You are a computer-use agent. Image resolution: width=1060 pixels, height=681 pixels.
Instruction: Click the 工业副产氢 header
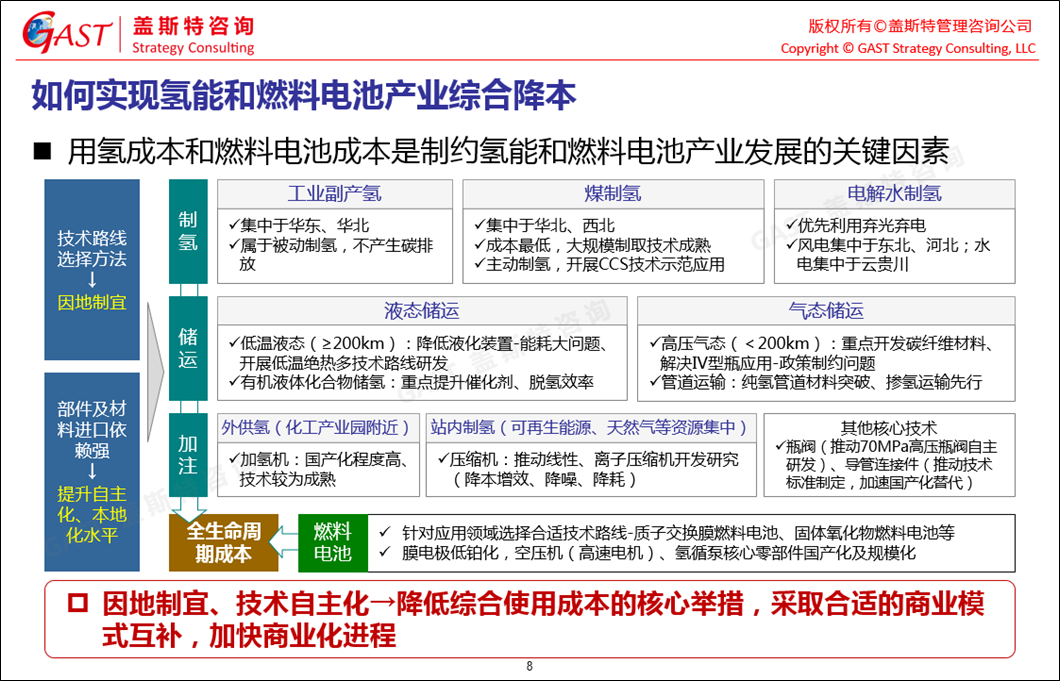point(334,194)
